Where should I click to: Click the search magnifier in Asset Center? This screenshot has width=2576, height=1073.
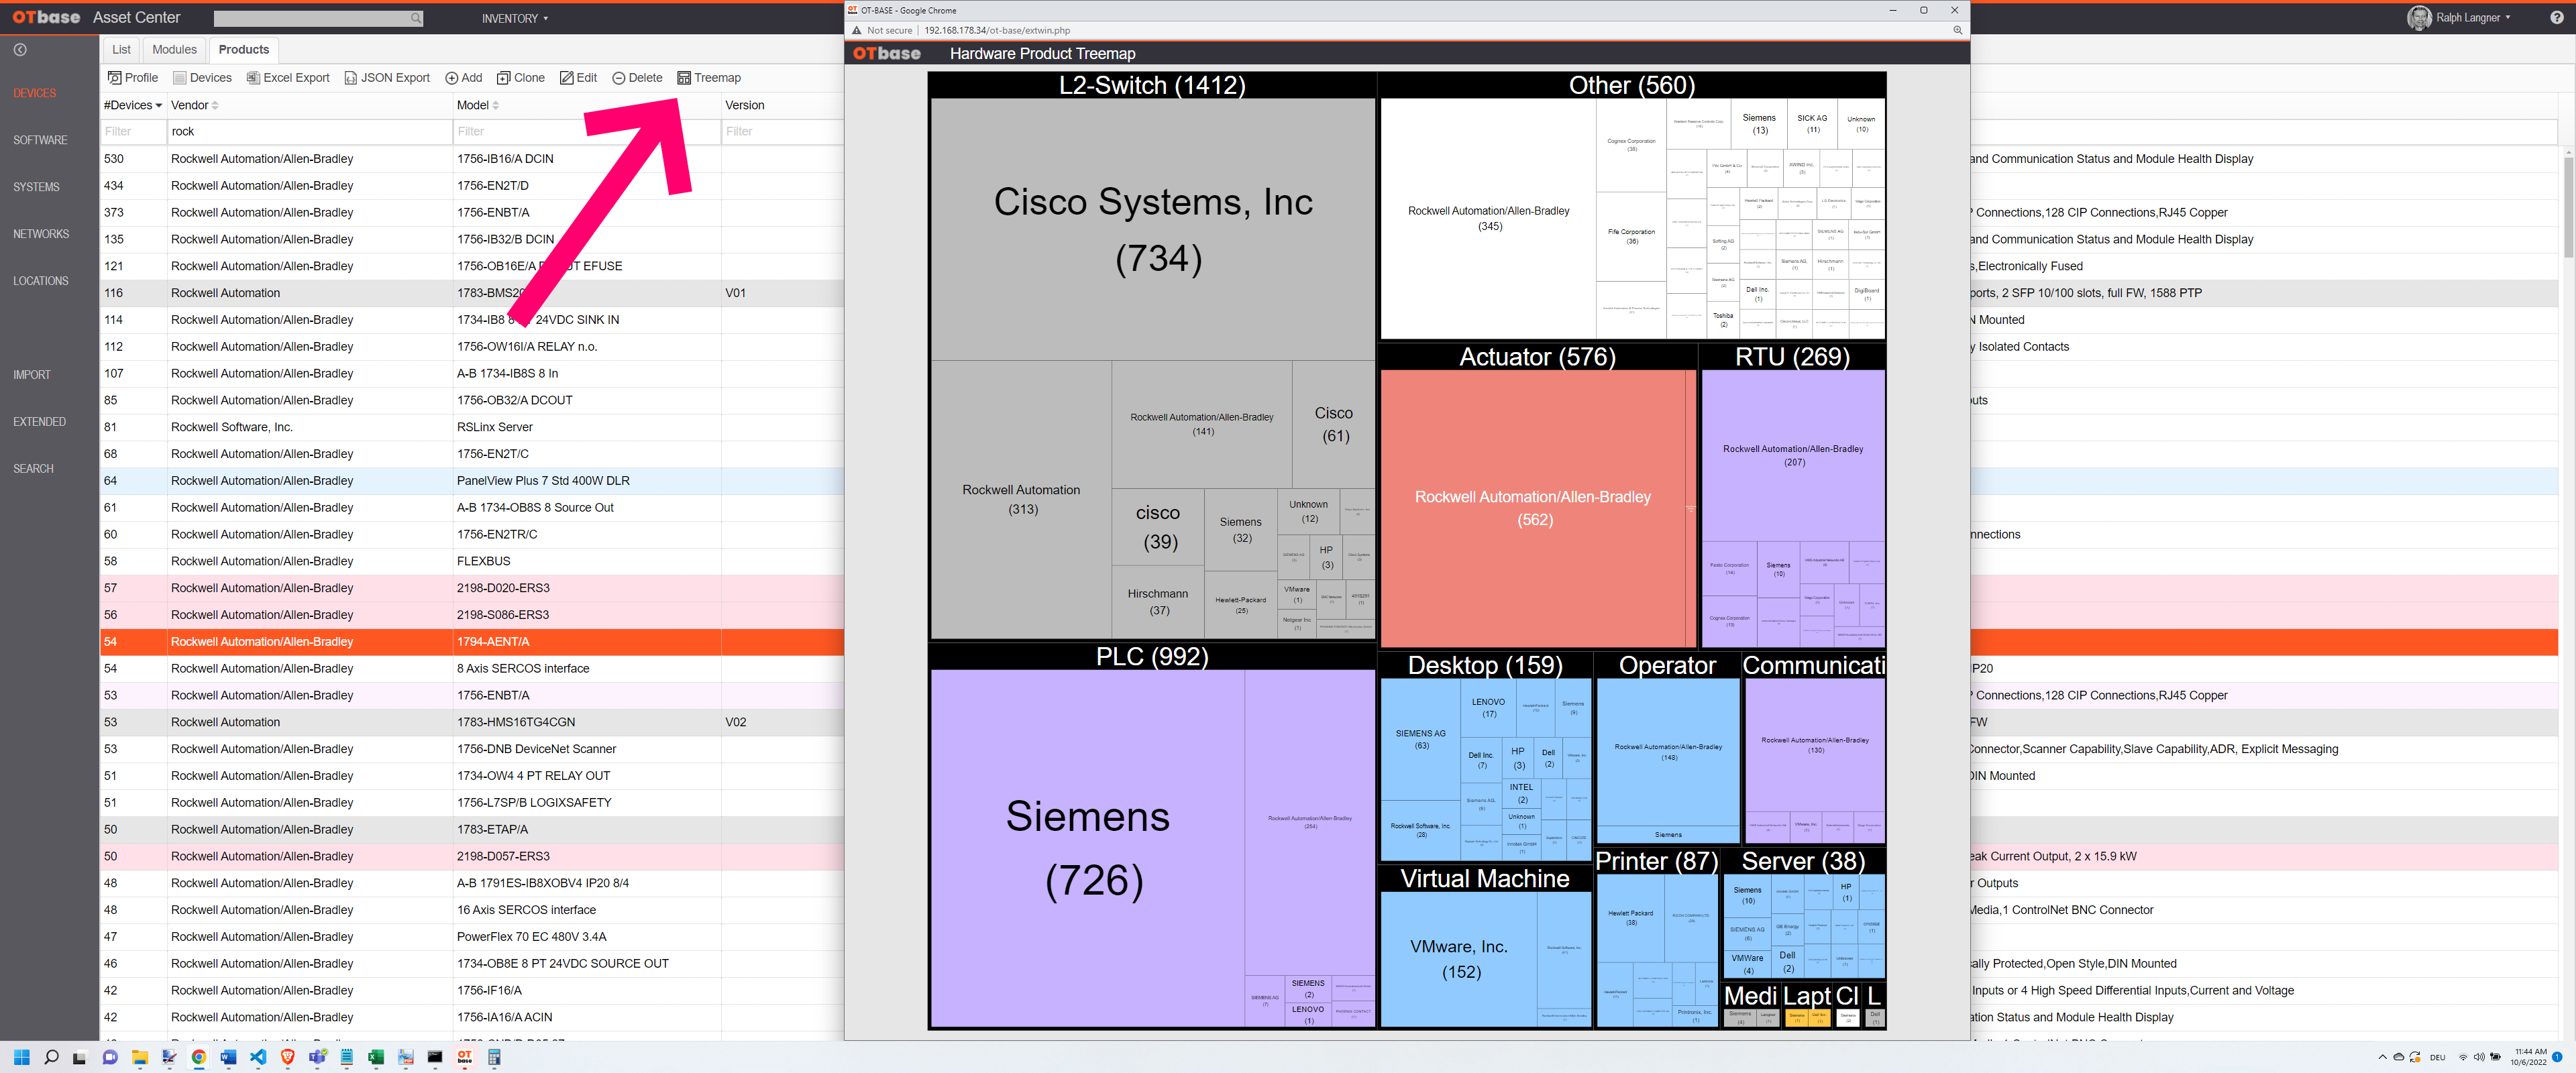(x=416, y=18)
